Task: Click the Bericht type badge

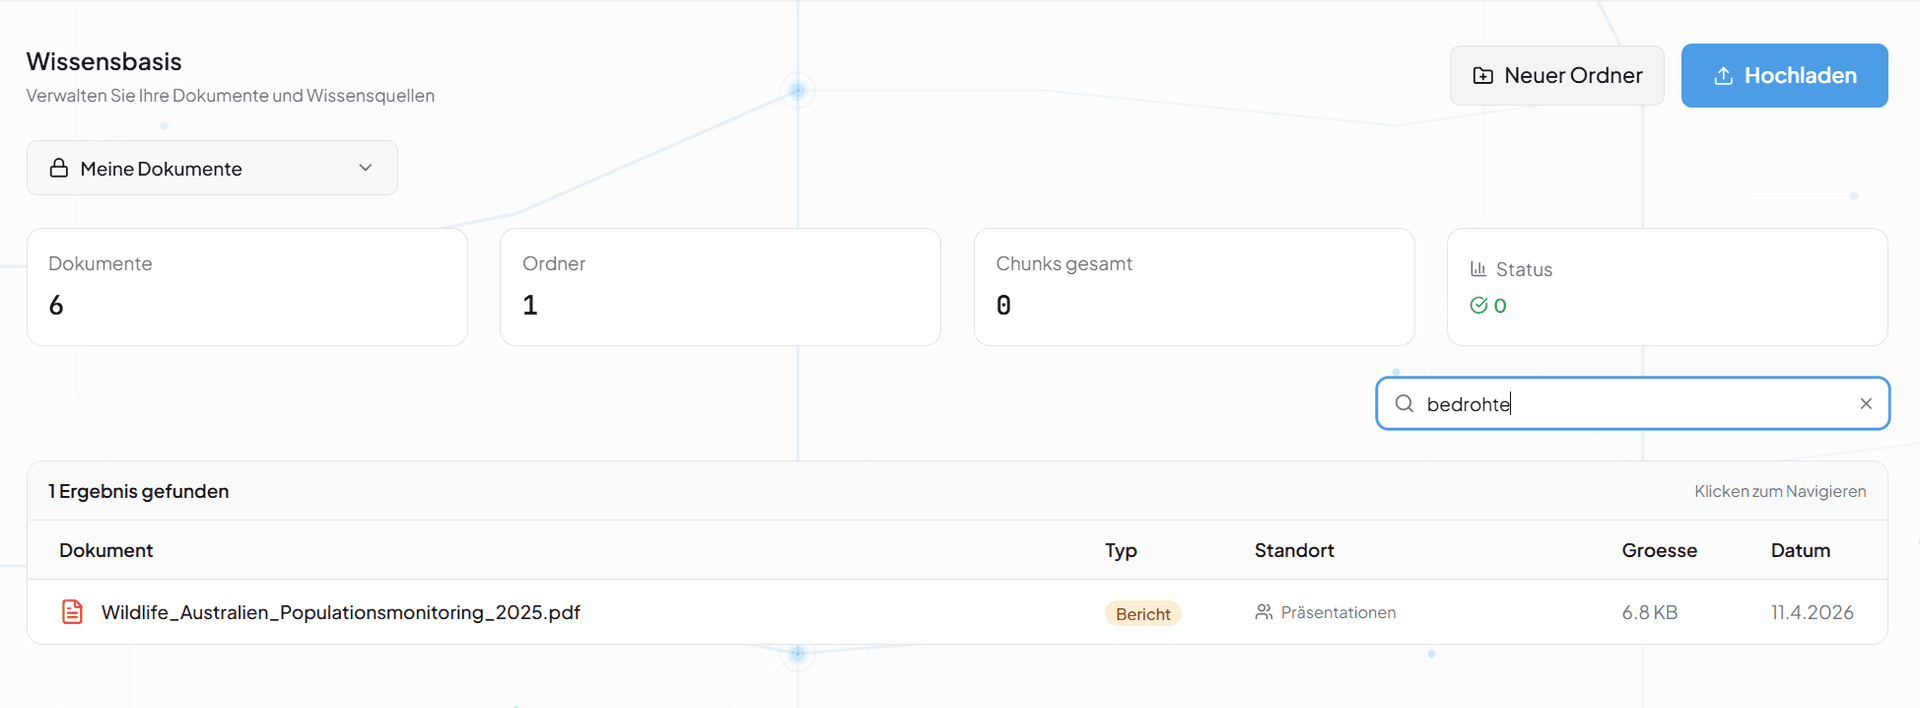Action: click(x=1142, y=613)
